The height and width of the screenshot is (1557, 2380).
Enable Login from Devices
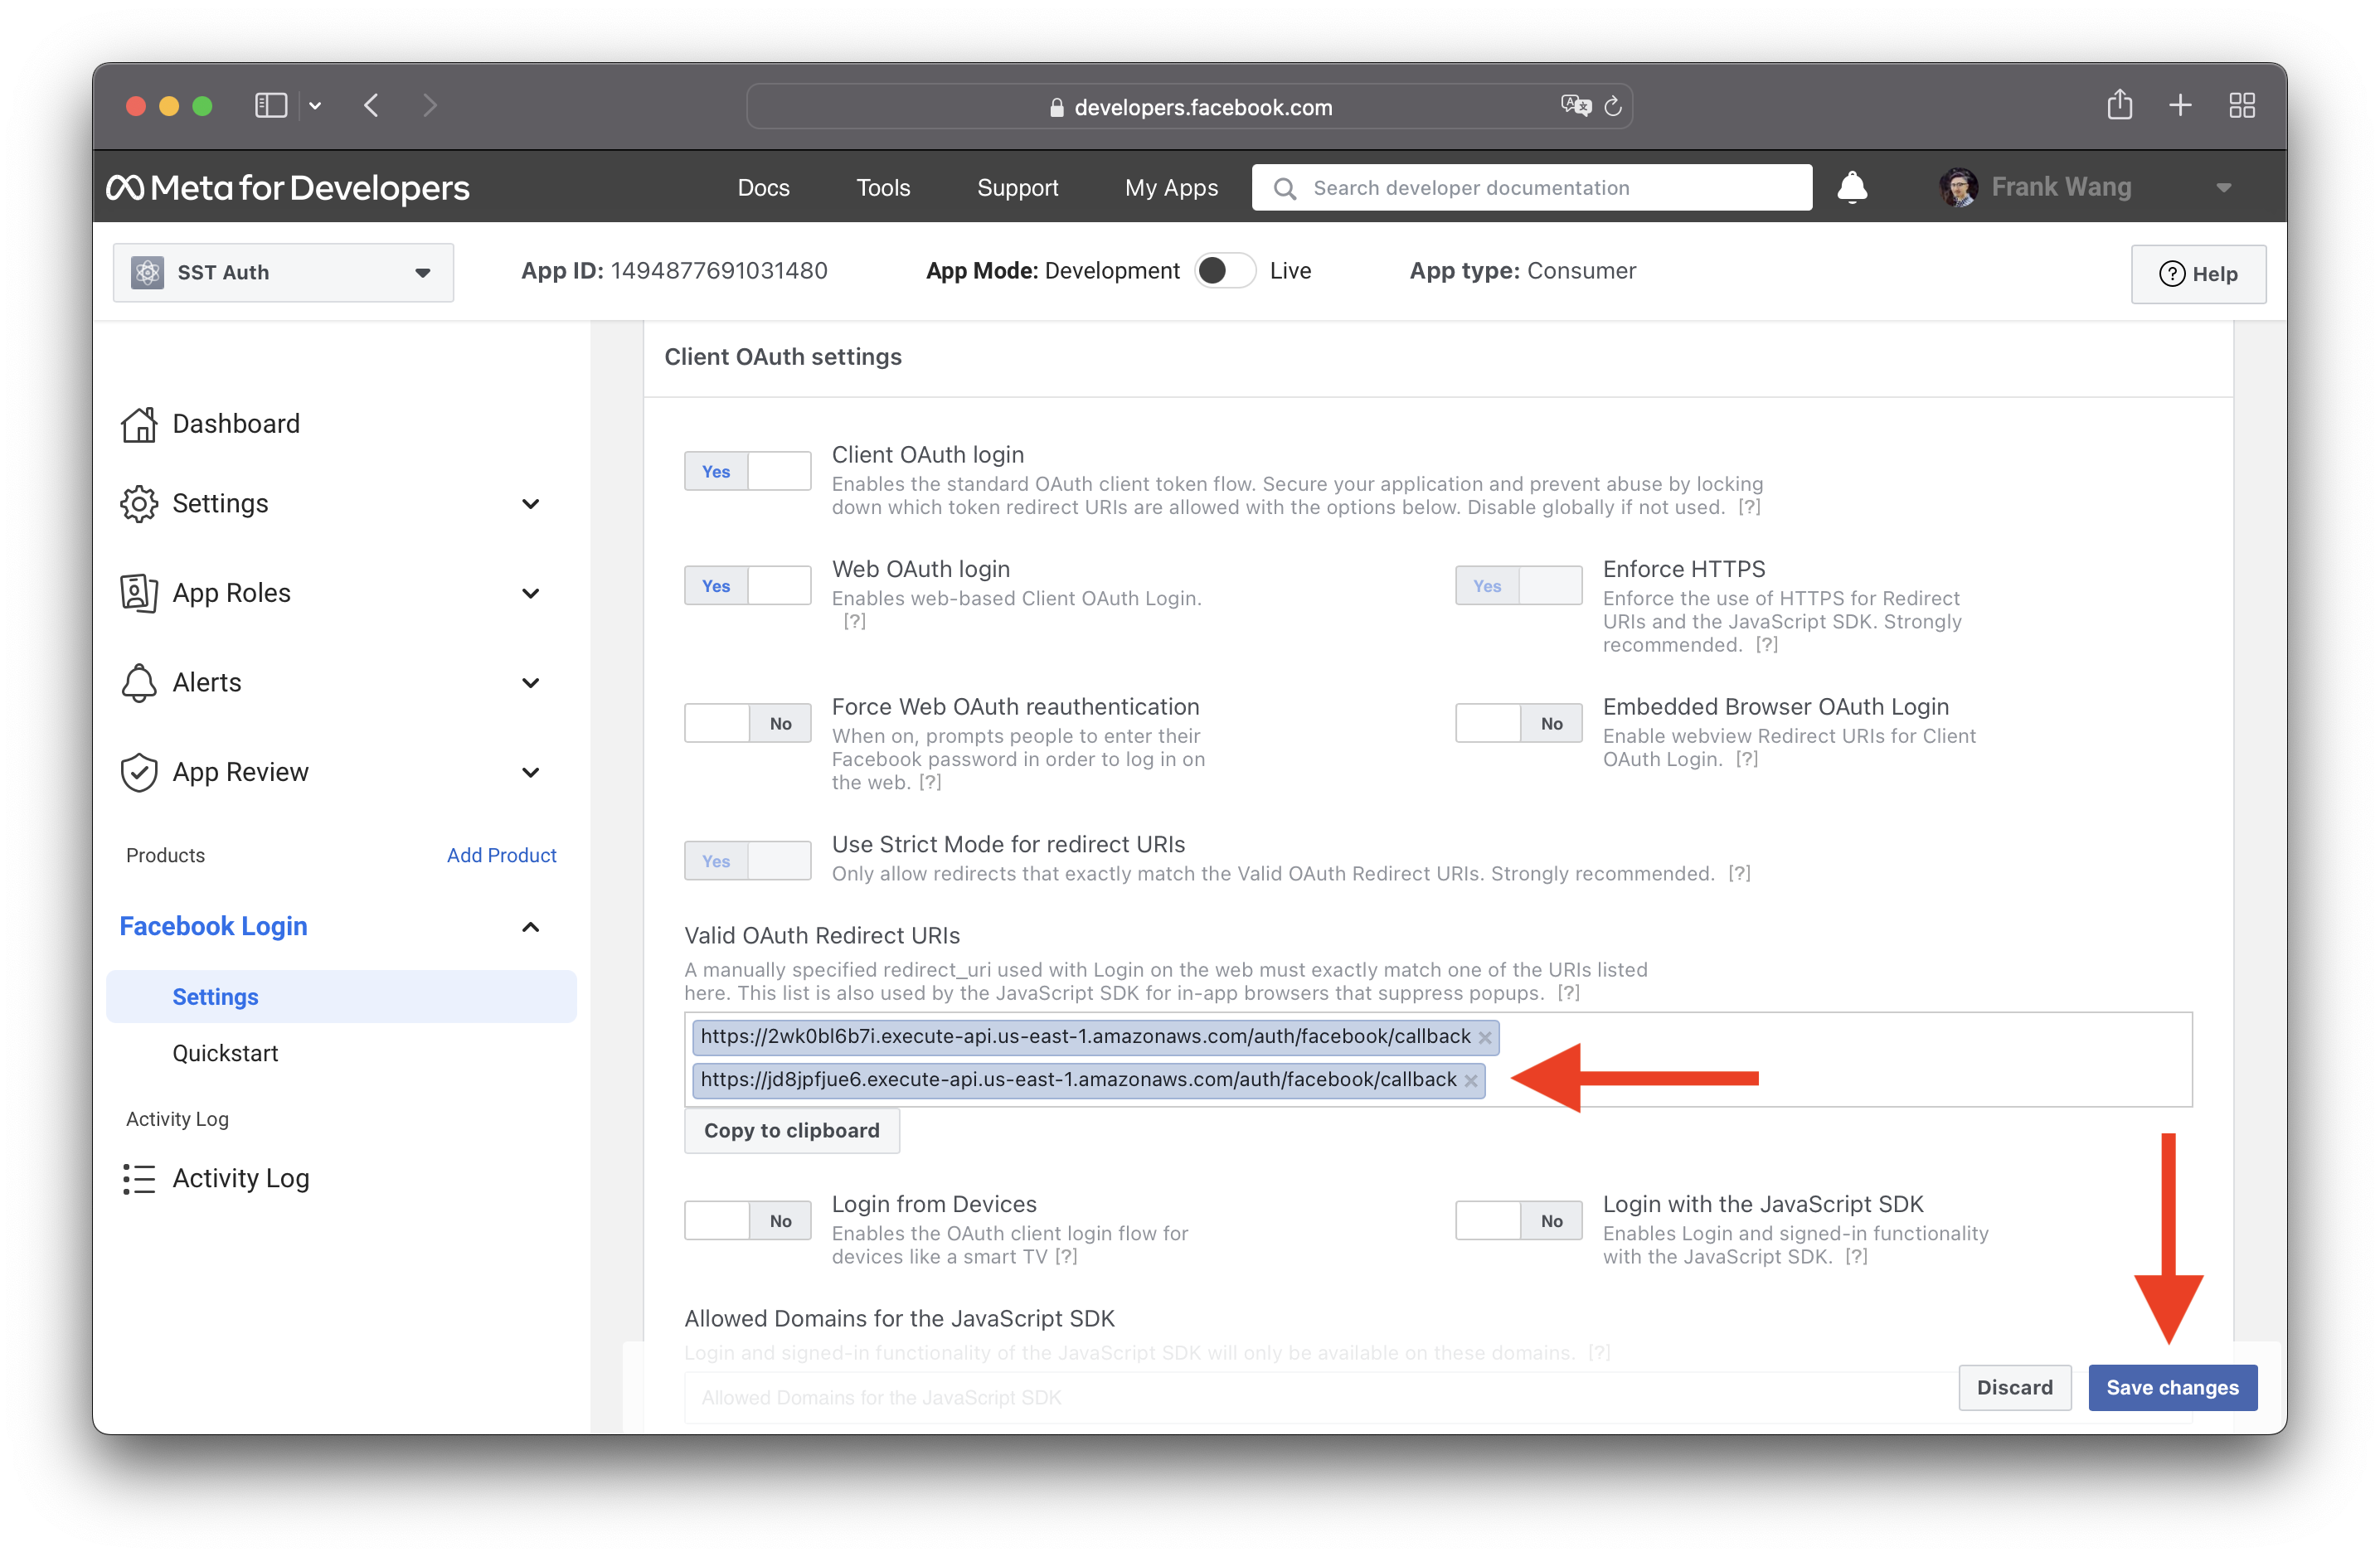click(x=747, y=1221)
